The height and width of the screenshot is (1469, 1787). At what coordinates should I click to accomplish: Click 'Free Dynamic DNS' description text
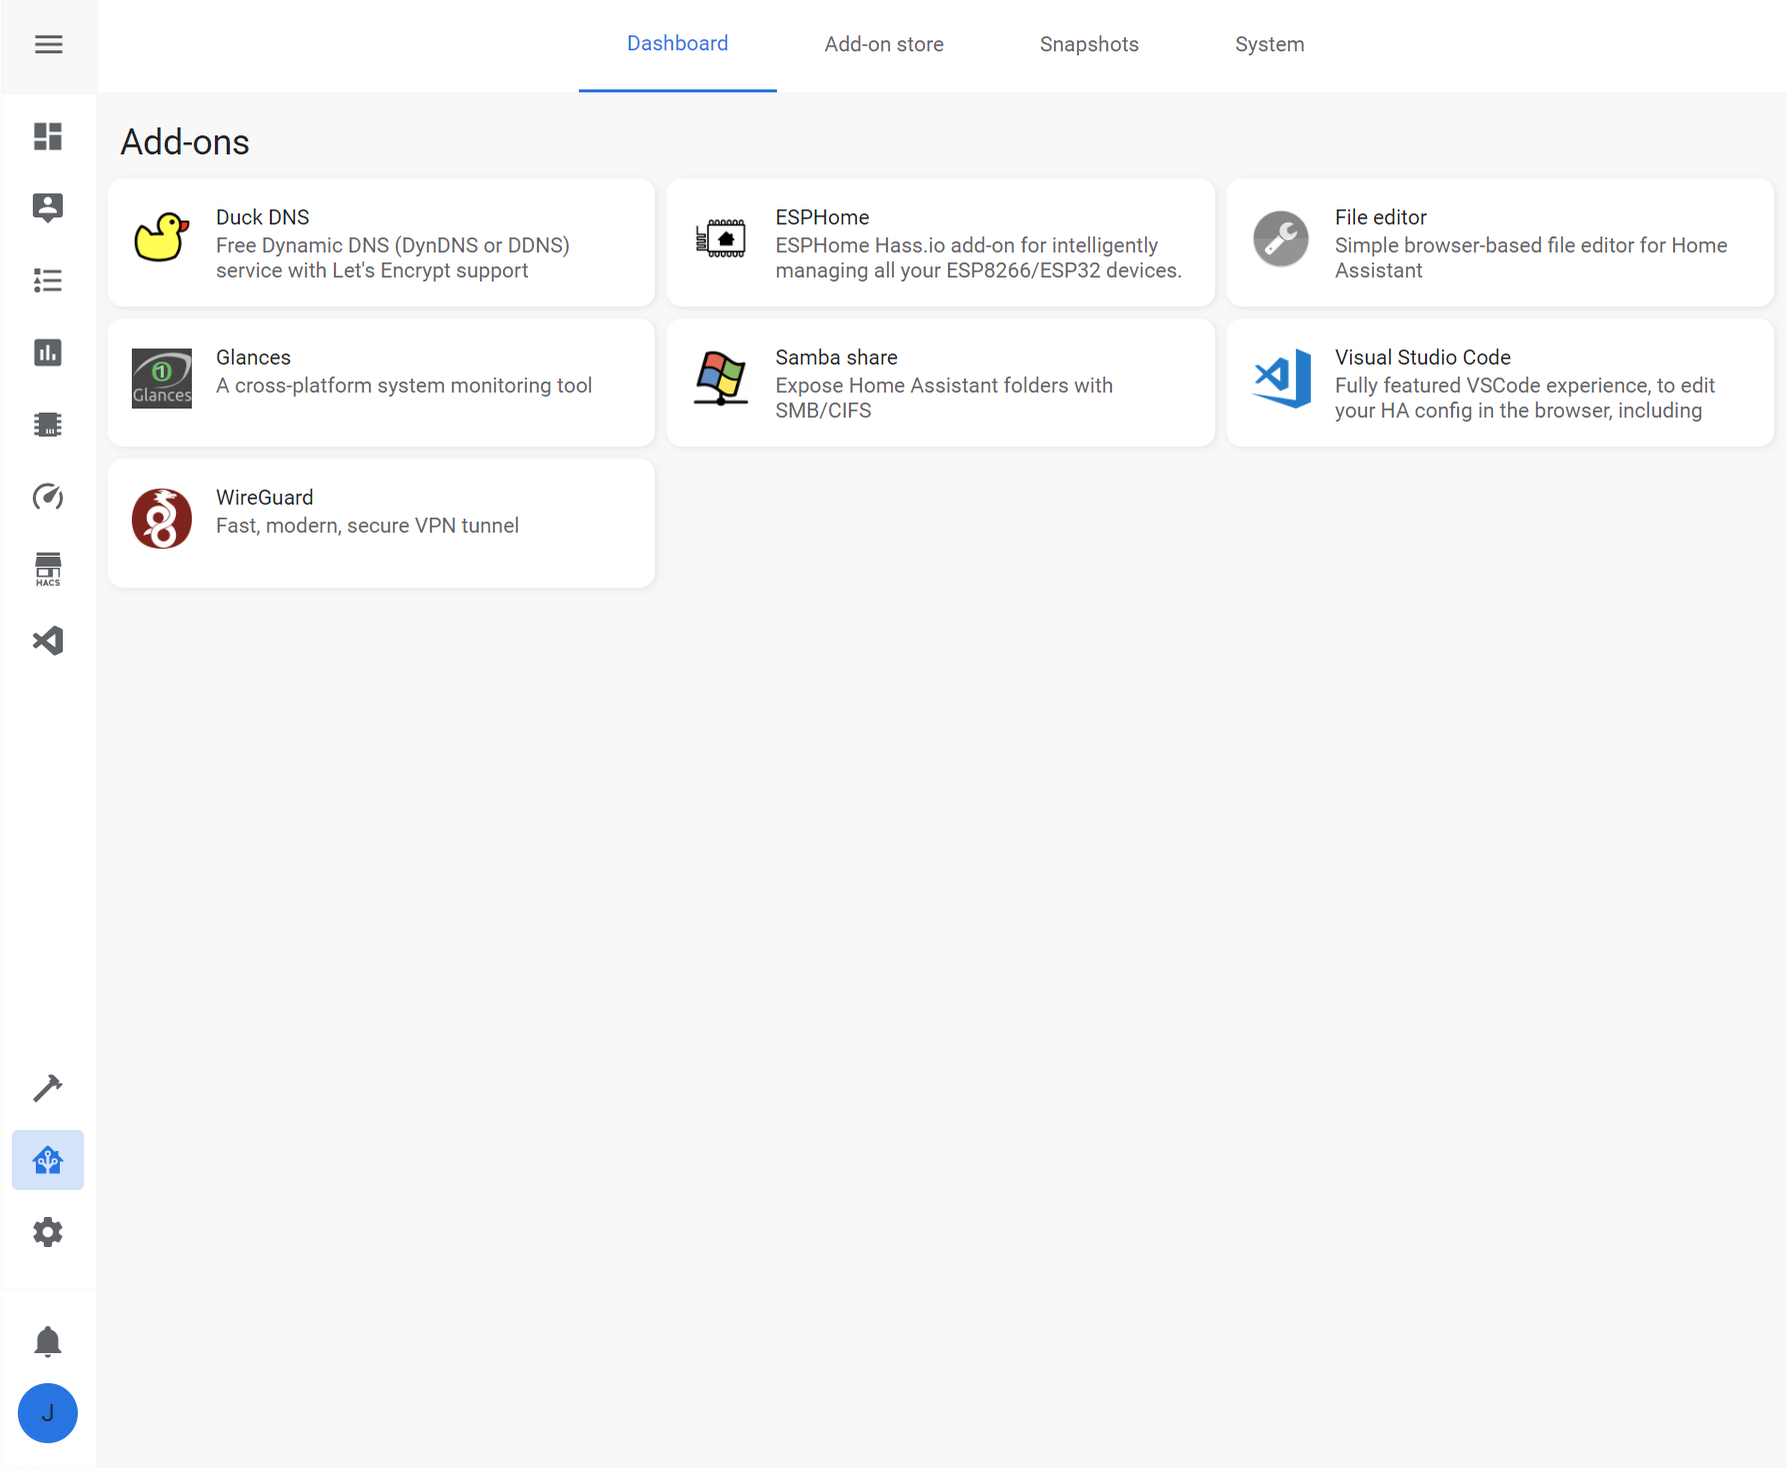tap(393, 258)
